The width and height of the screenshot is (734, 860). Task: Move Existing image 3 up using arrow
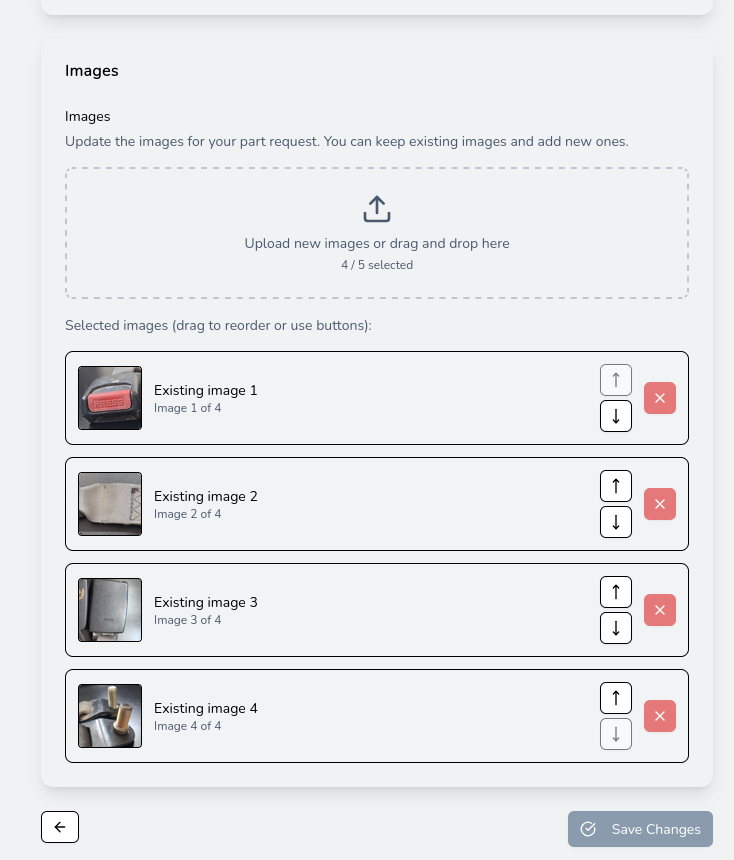click(x=616, y=592)
